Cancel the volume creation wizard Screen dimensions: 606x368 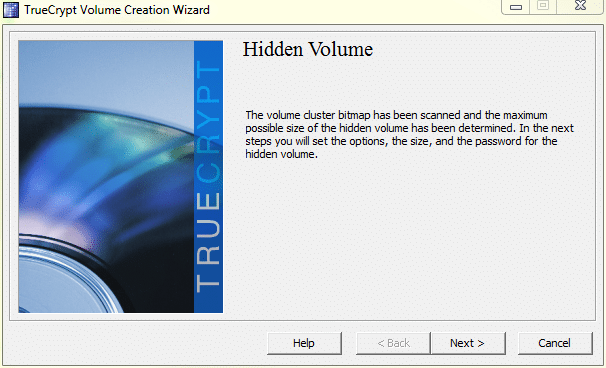(555, 343)
